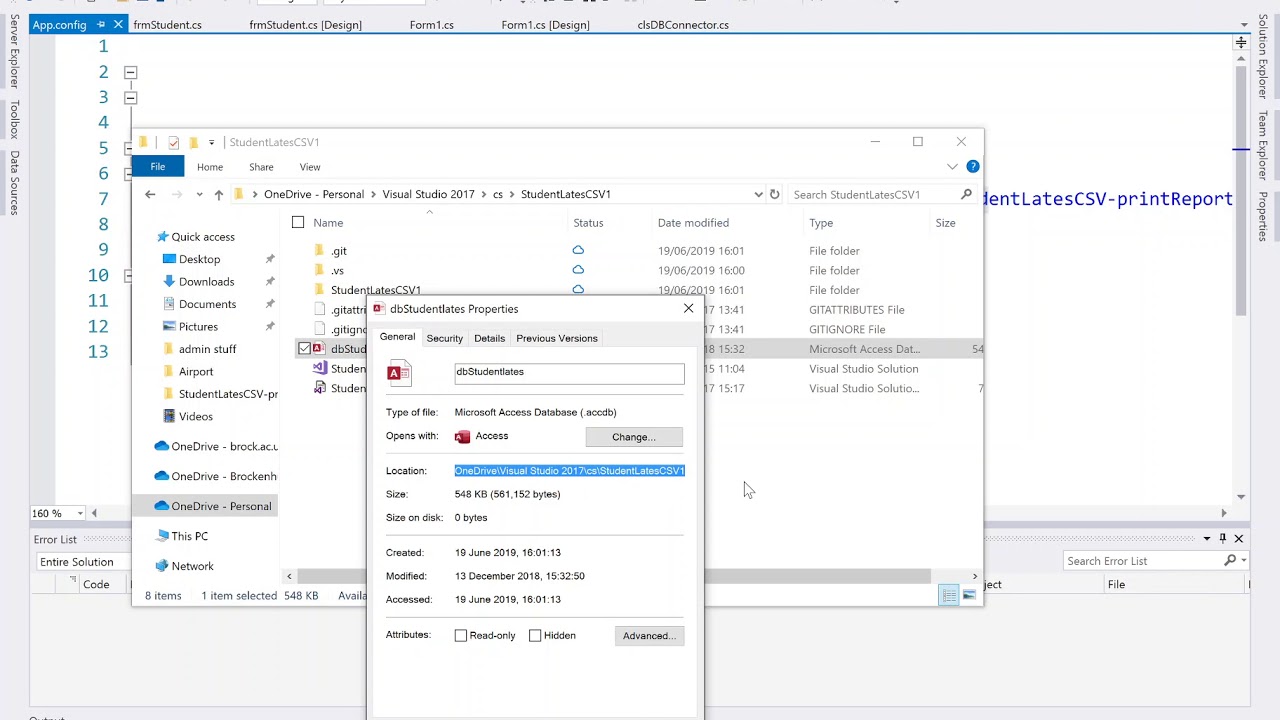Click Visual Studio 2017 breadcrumb
Screen dimensions: 1280x720
(428, 194)
